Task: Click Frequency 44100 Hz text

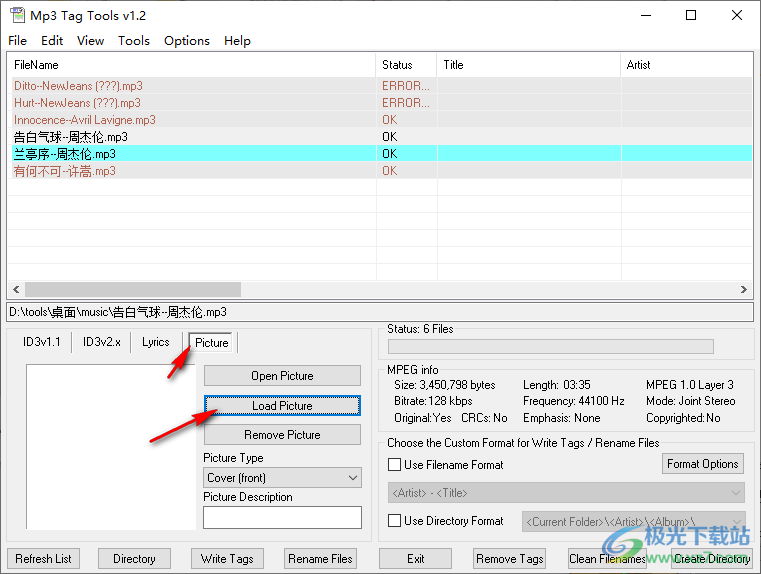Action: tap(574, 401)
